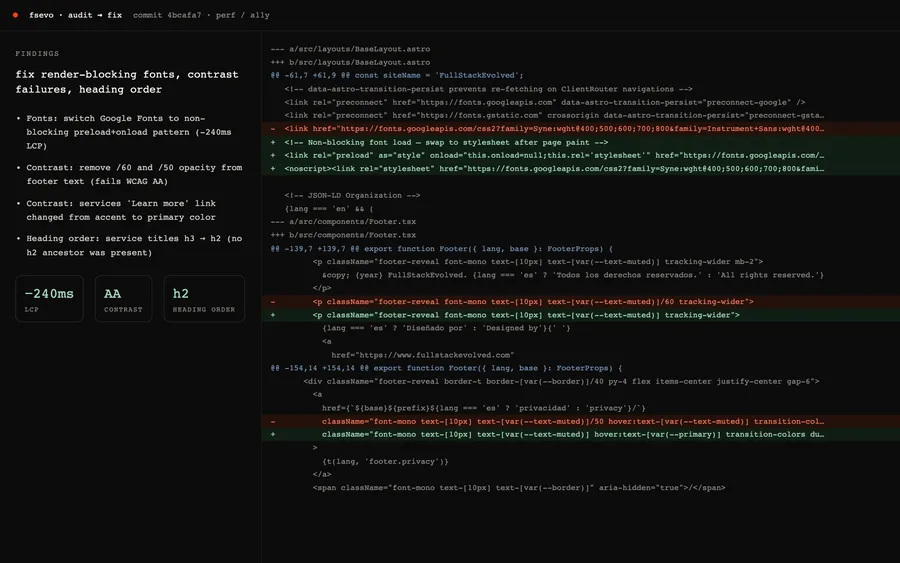Click the '&copy; {year} FullStackEvolved' line
The image size is (900, 563).
(x=573, y=275)
